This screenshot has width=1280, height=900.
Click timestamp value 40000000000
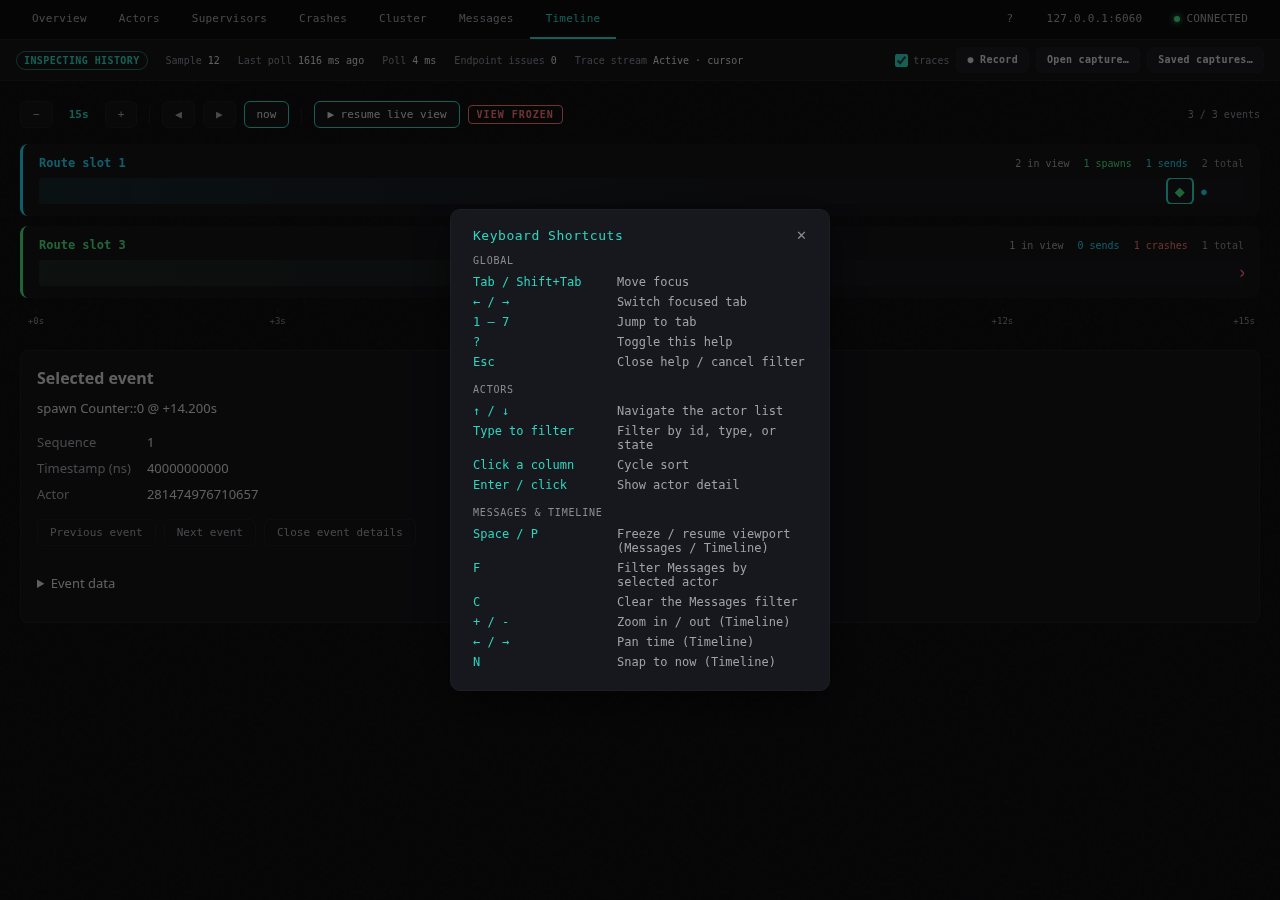pyautogui.click(x=188, y=468)
